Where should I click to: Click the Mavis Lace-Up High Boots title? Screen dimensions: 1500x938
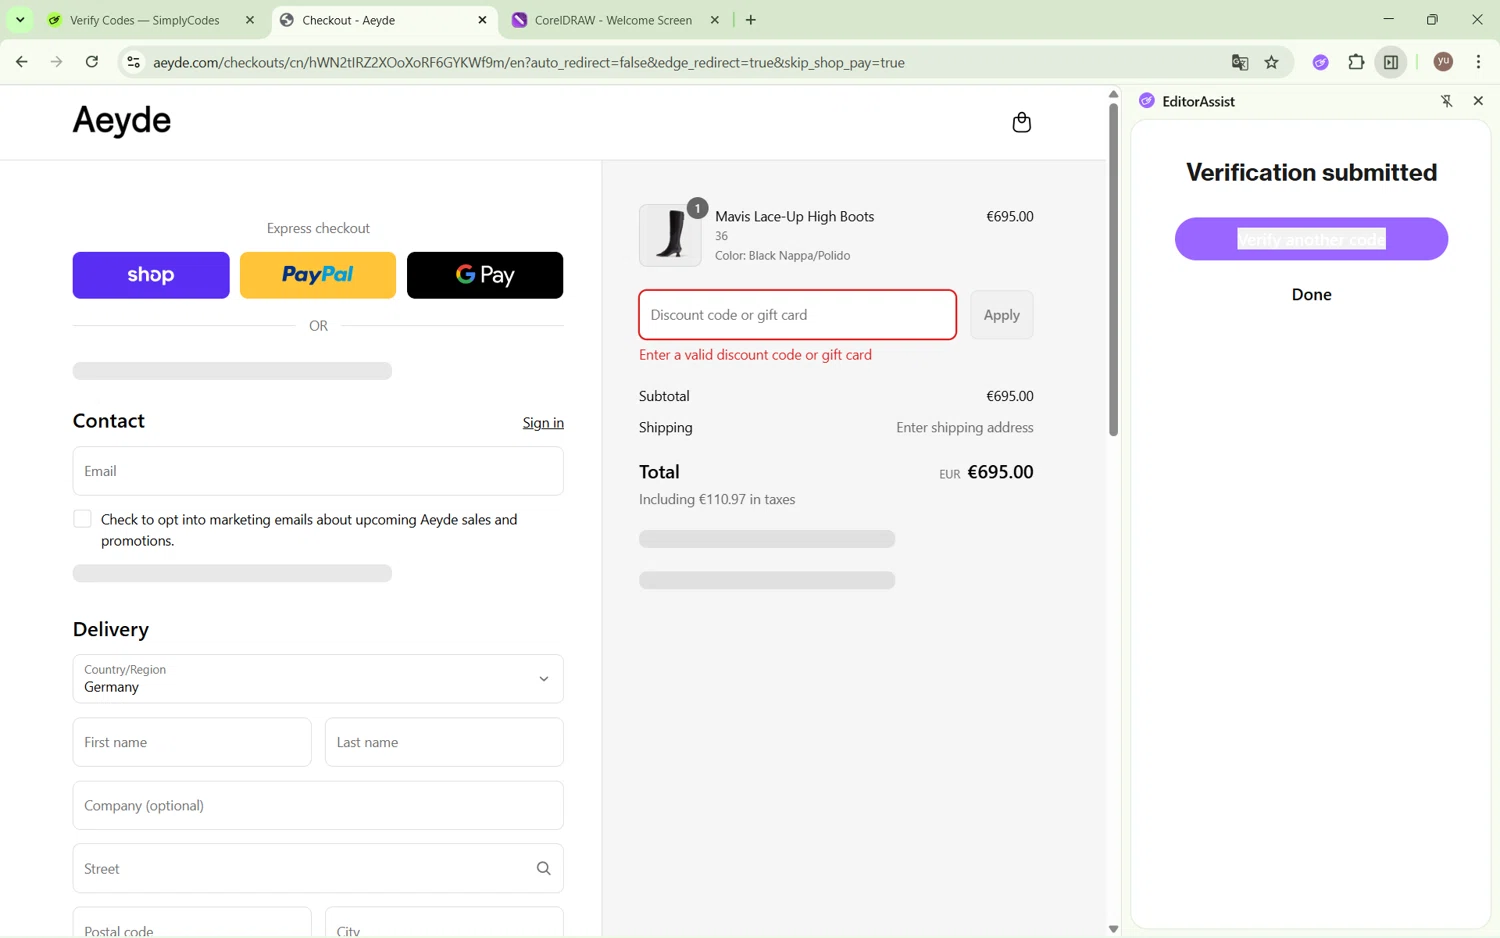tap(794, 216)
